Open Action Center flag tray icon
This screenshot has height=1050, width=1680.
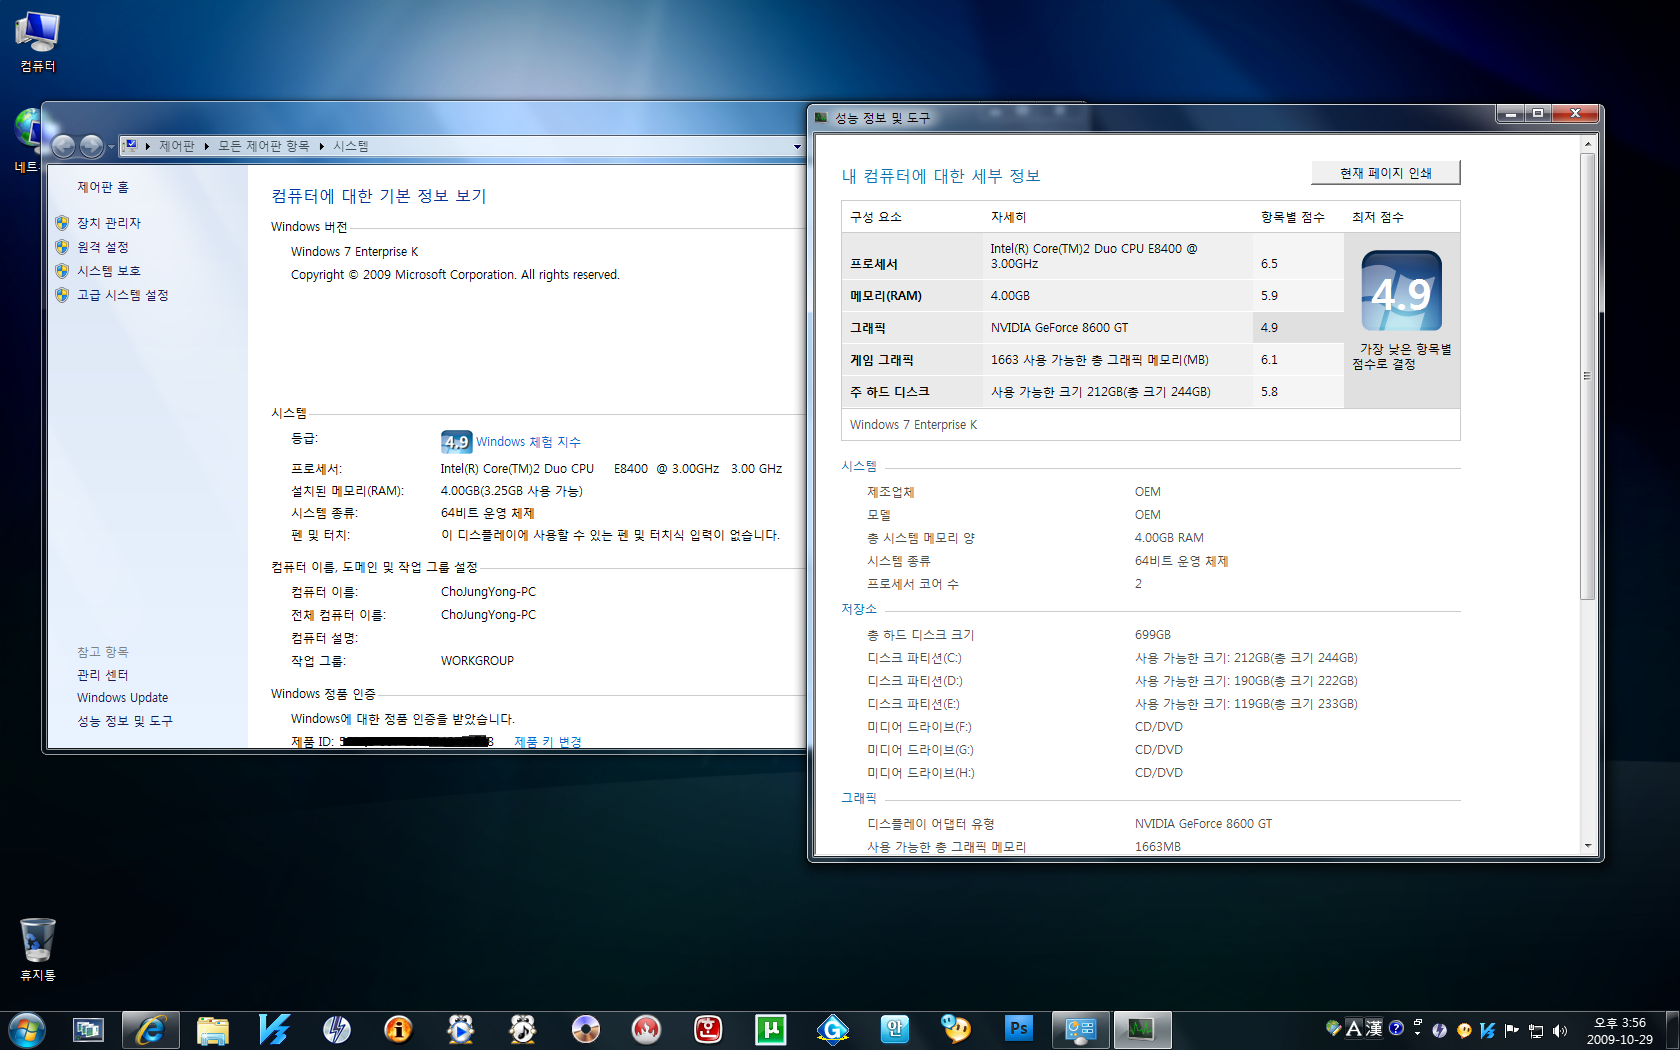1512,1030
